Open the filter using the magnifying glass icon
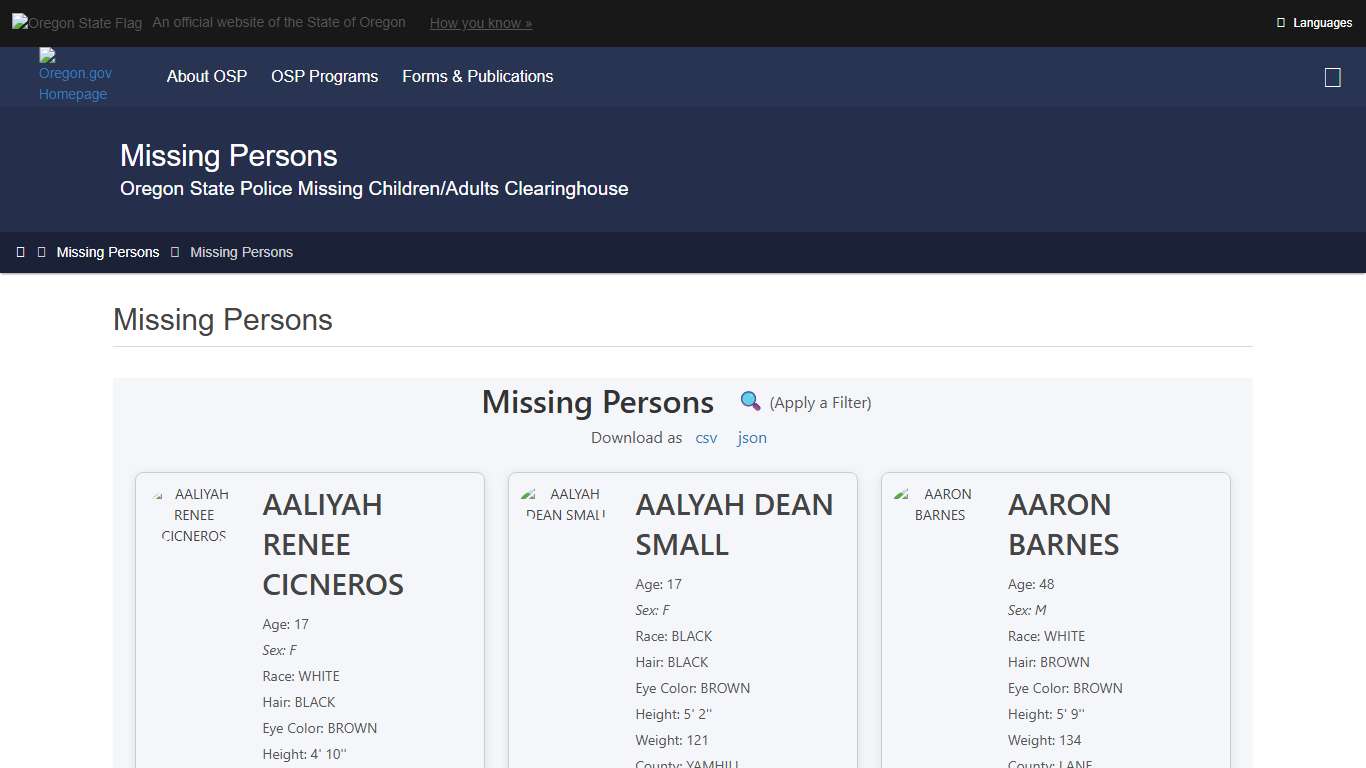Viewport: 1366px width, 768px height. (x=750, y=401)
